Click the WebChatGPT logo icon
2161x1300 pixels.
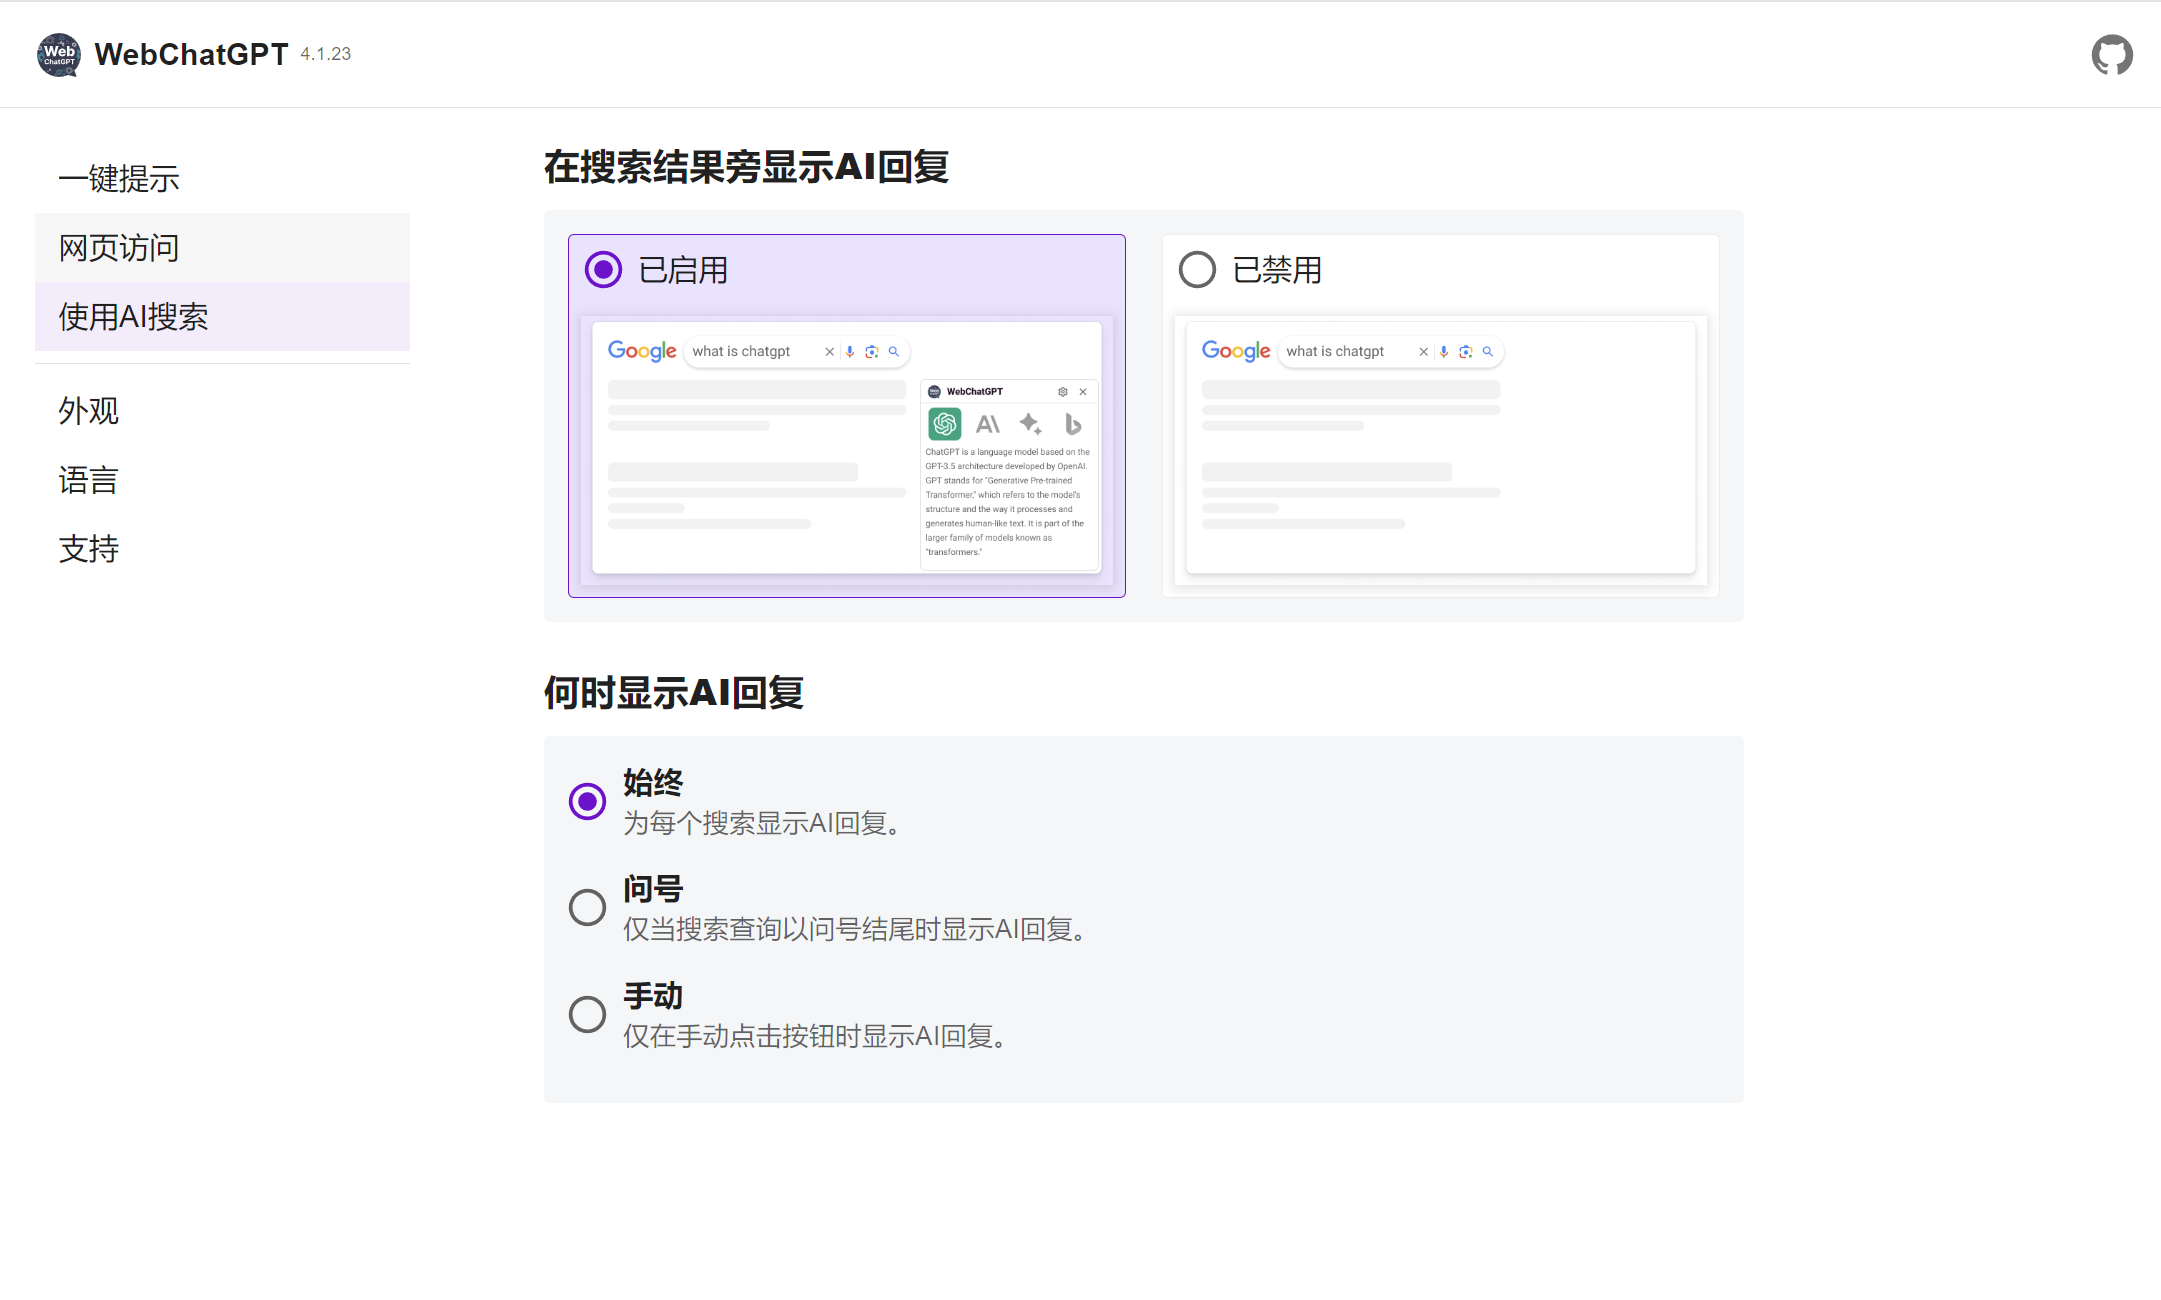tap(59, 55)
